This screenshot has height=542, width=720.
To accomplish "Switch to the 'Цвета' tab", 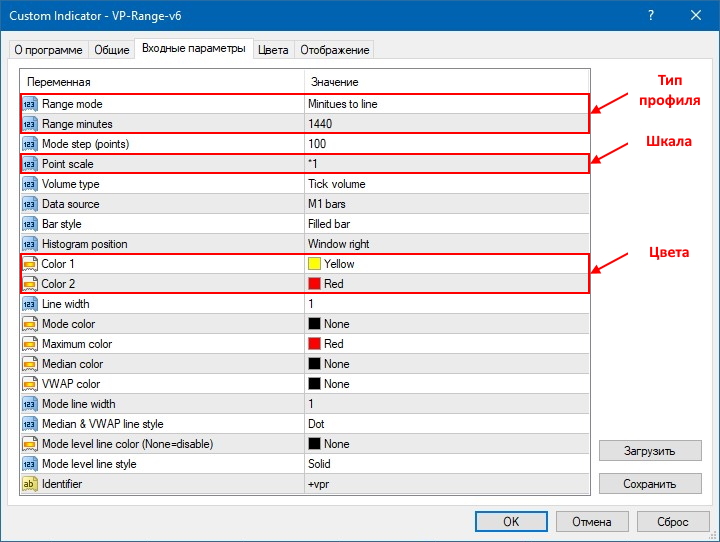I will (273, 50).
